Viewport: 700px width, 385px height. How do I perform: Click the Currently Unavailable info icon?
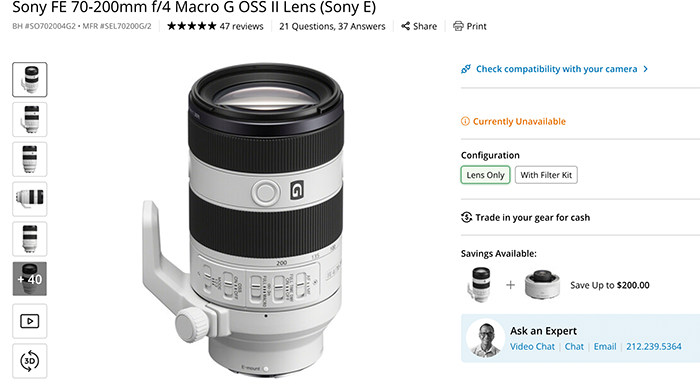tap(465, 121)
